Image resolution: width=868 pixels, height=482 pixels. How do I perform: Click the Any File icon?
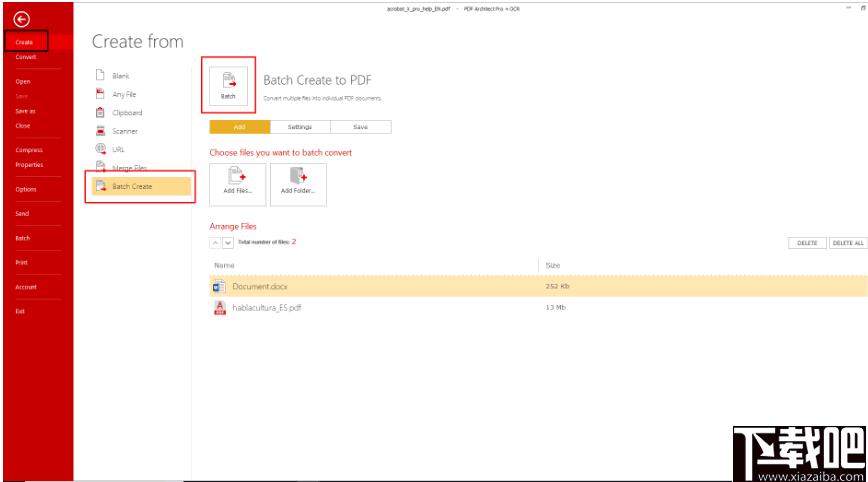[x=100, y=94]
